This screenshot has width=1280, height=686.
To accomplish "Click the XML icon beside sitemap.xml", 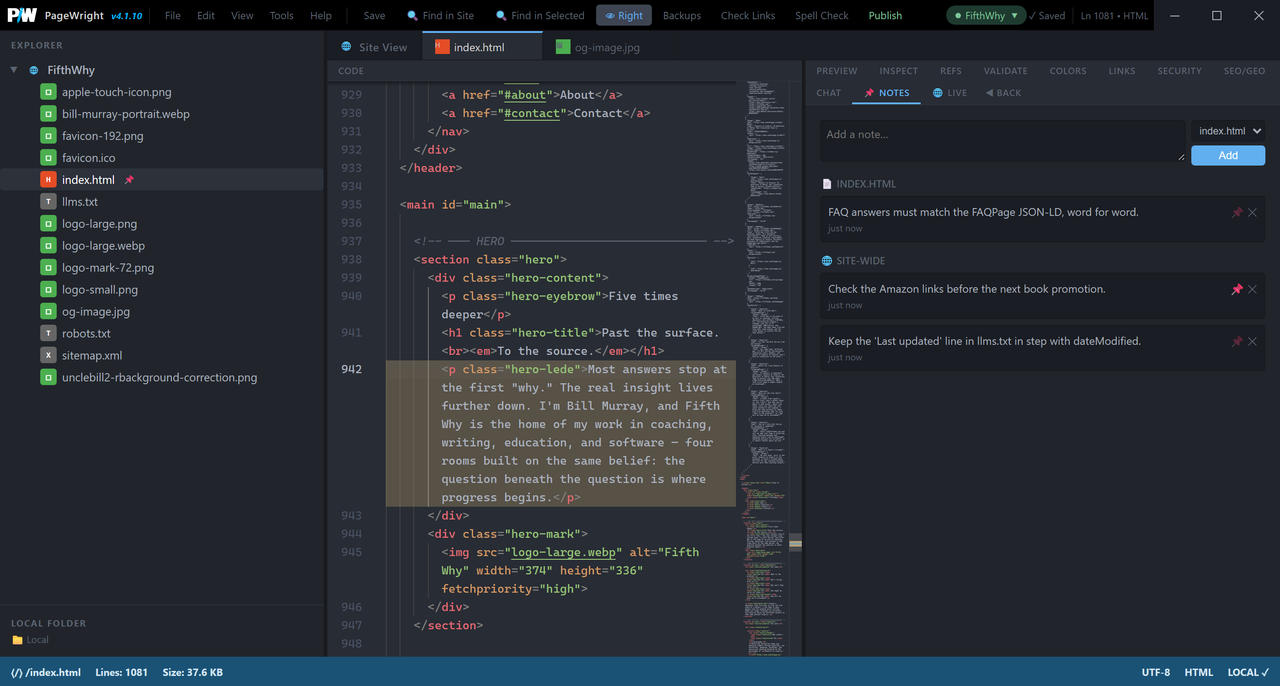I will (x=48, y=356).
